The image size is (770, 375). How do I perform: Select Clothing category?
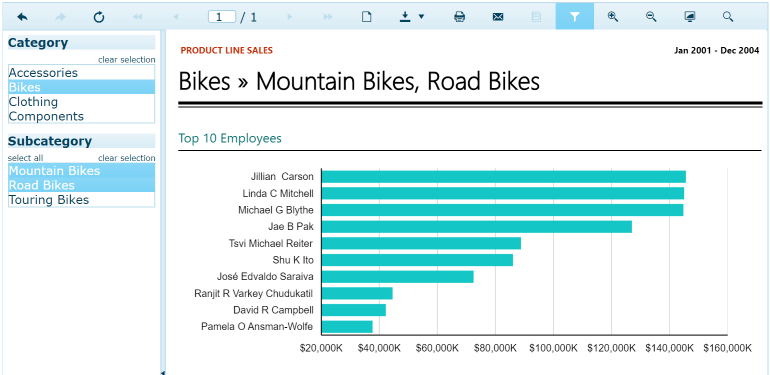click(x=82, y=102)
